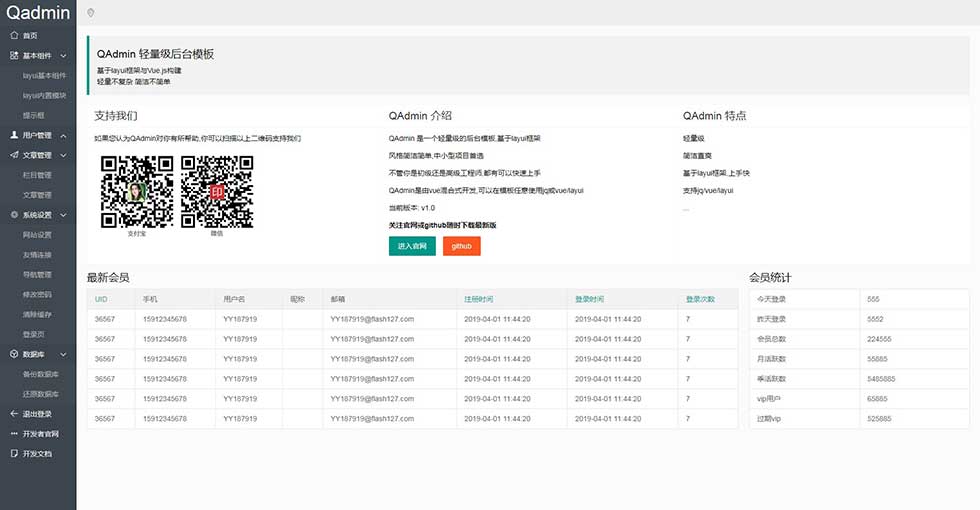Click the 支持我们 heading
The image size is (980, 510).
click(x=116, y=116)
